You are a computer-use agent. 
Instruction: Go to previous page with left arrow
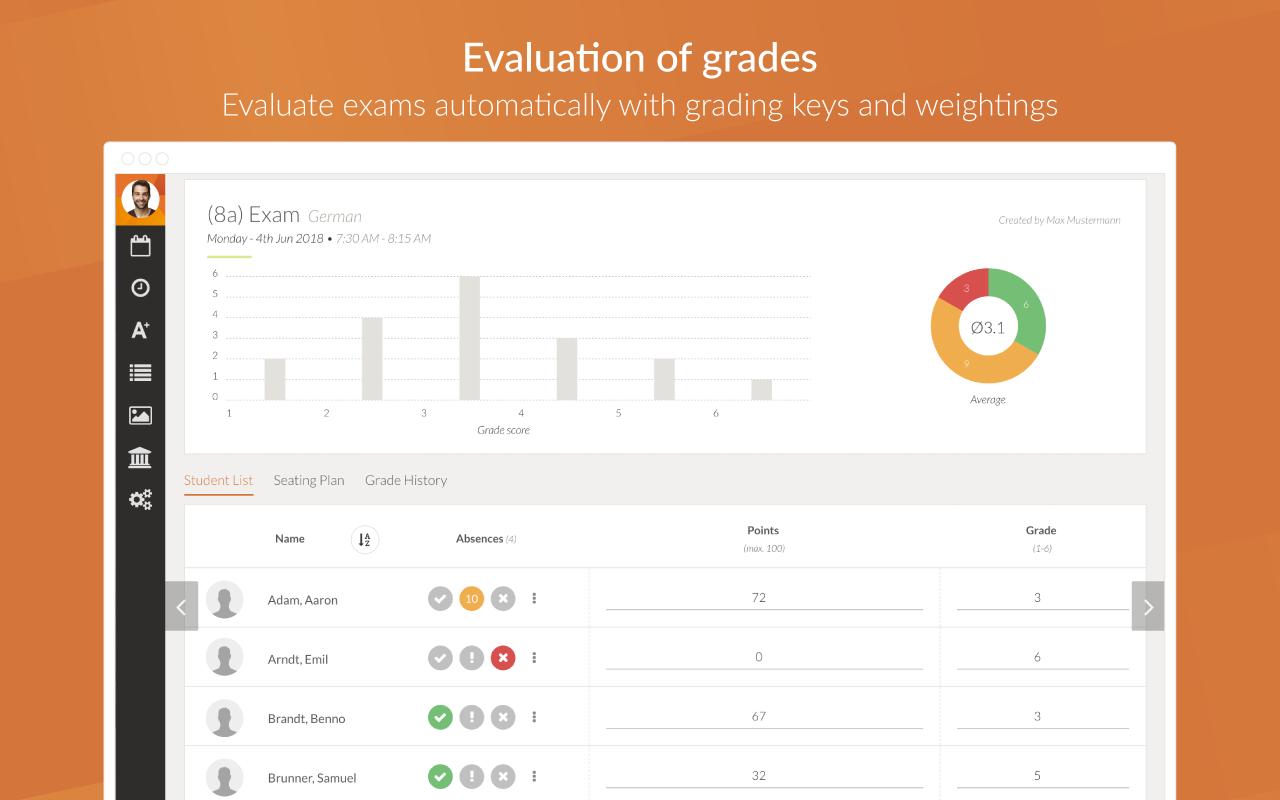181,606
